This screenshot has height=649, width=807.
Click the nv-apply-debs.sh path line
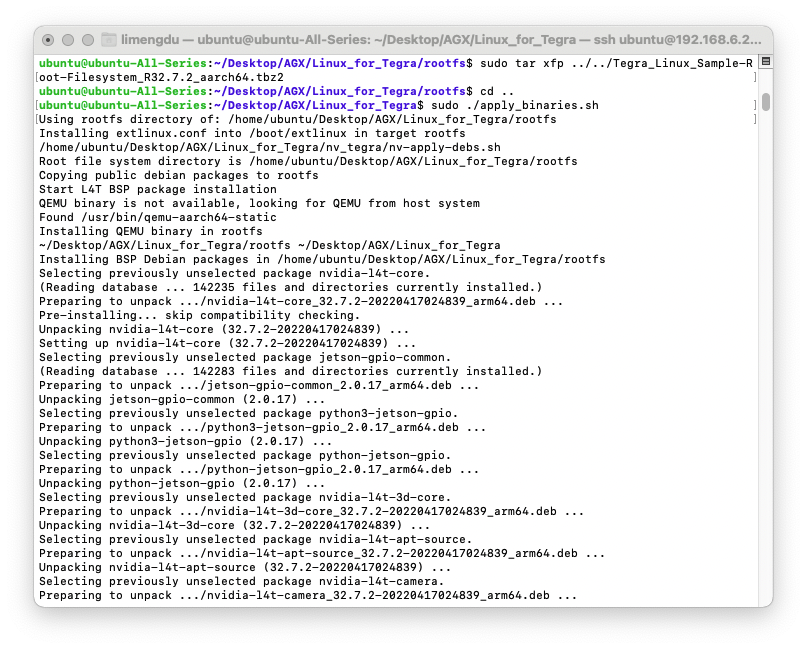[x=270, y=147]
